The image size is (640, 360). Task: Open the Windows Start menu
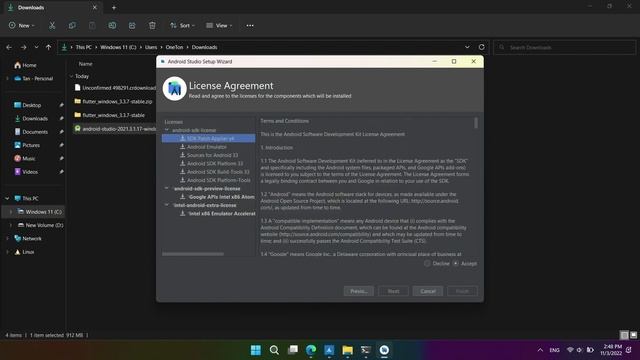click(256, 350)
